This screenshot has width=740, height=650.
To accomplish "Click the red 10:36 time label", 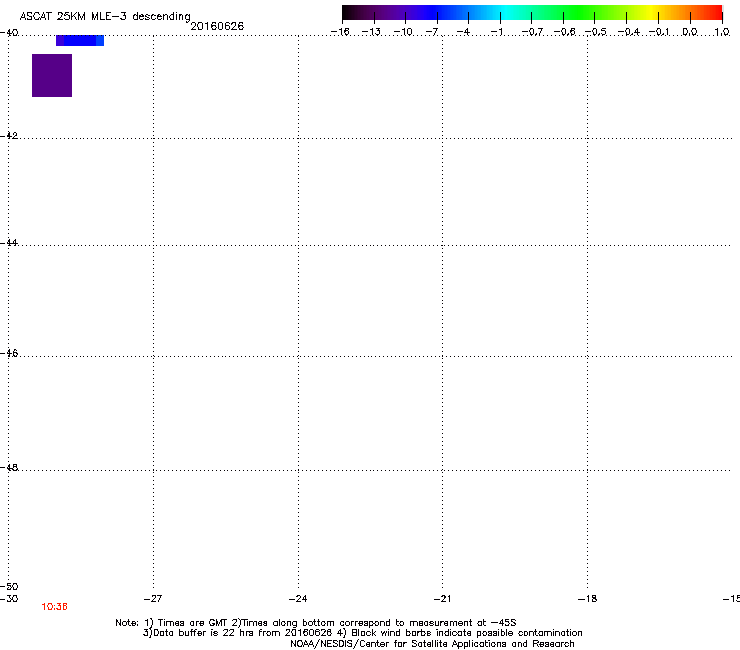I will [x=54, y=607].
